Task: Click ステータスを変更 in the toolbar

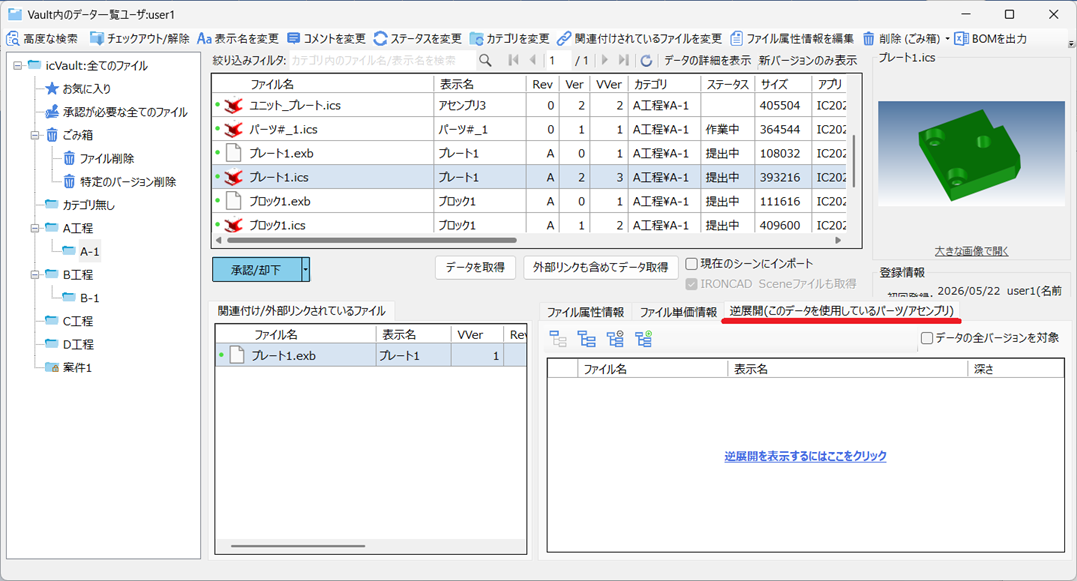Action: click(x=418, y=38)
